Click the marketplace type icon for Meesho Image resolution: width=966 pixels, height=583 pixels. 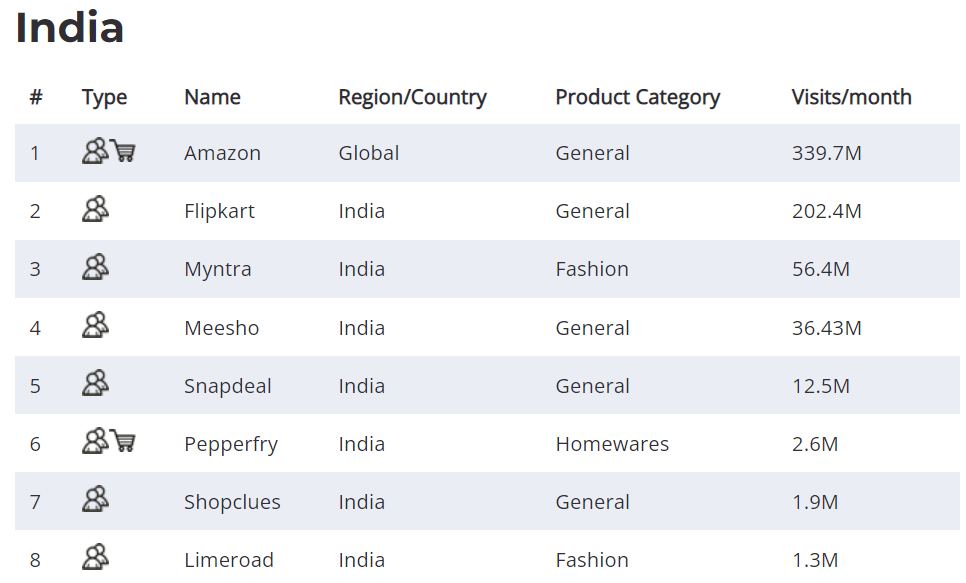click(95, 325)
